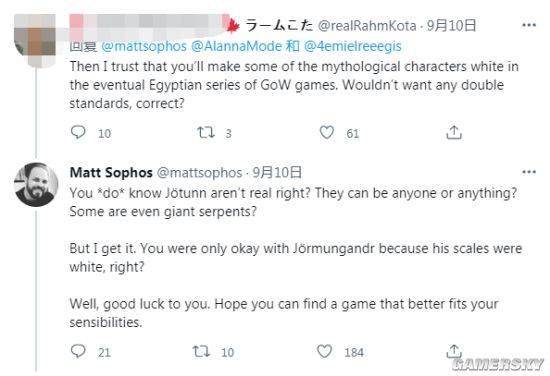Image resolution: width=550 pixels, height=376 pixels.
Task: Retweet the realRahmKota tweet
Action: coord(206,133)
